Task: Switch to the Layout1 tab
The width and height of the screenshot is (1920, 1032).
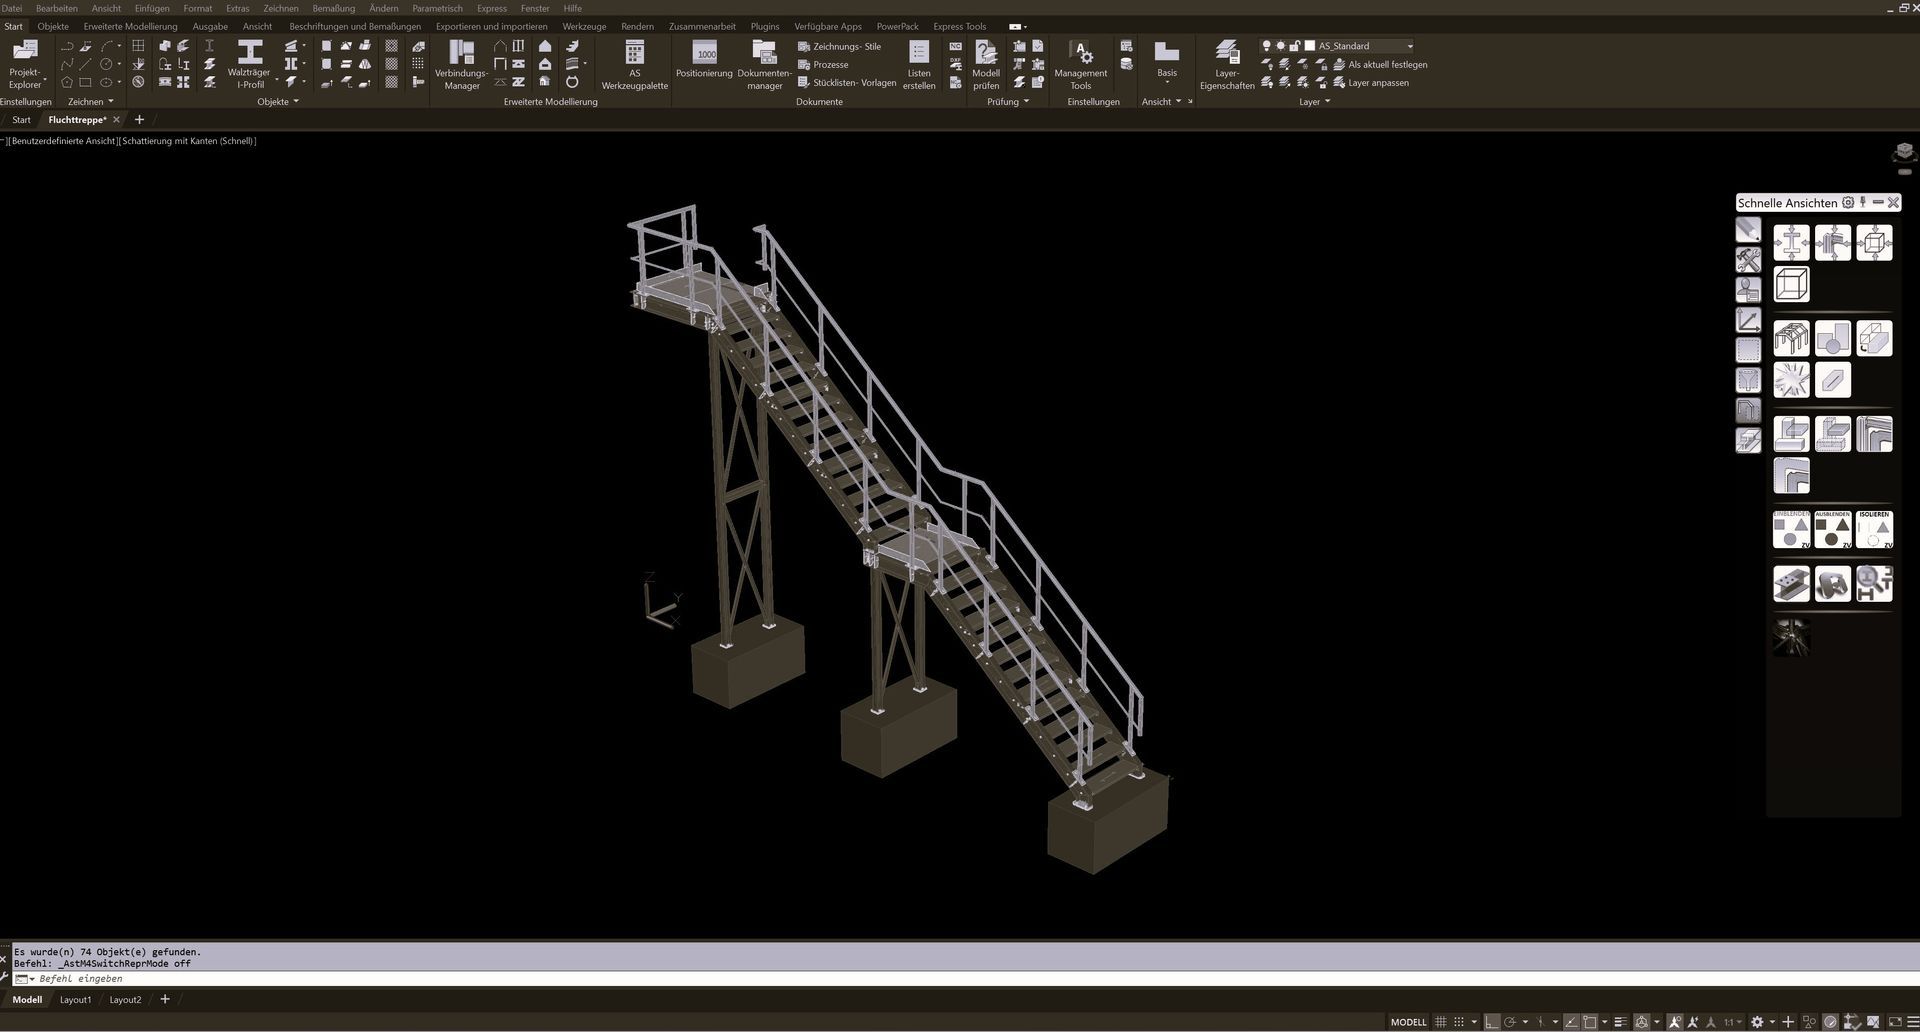Action: (x=75, y=999)
